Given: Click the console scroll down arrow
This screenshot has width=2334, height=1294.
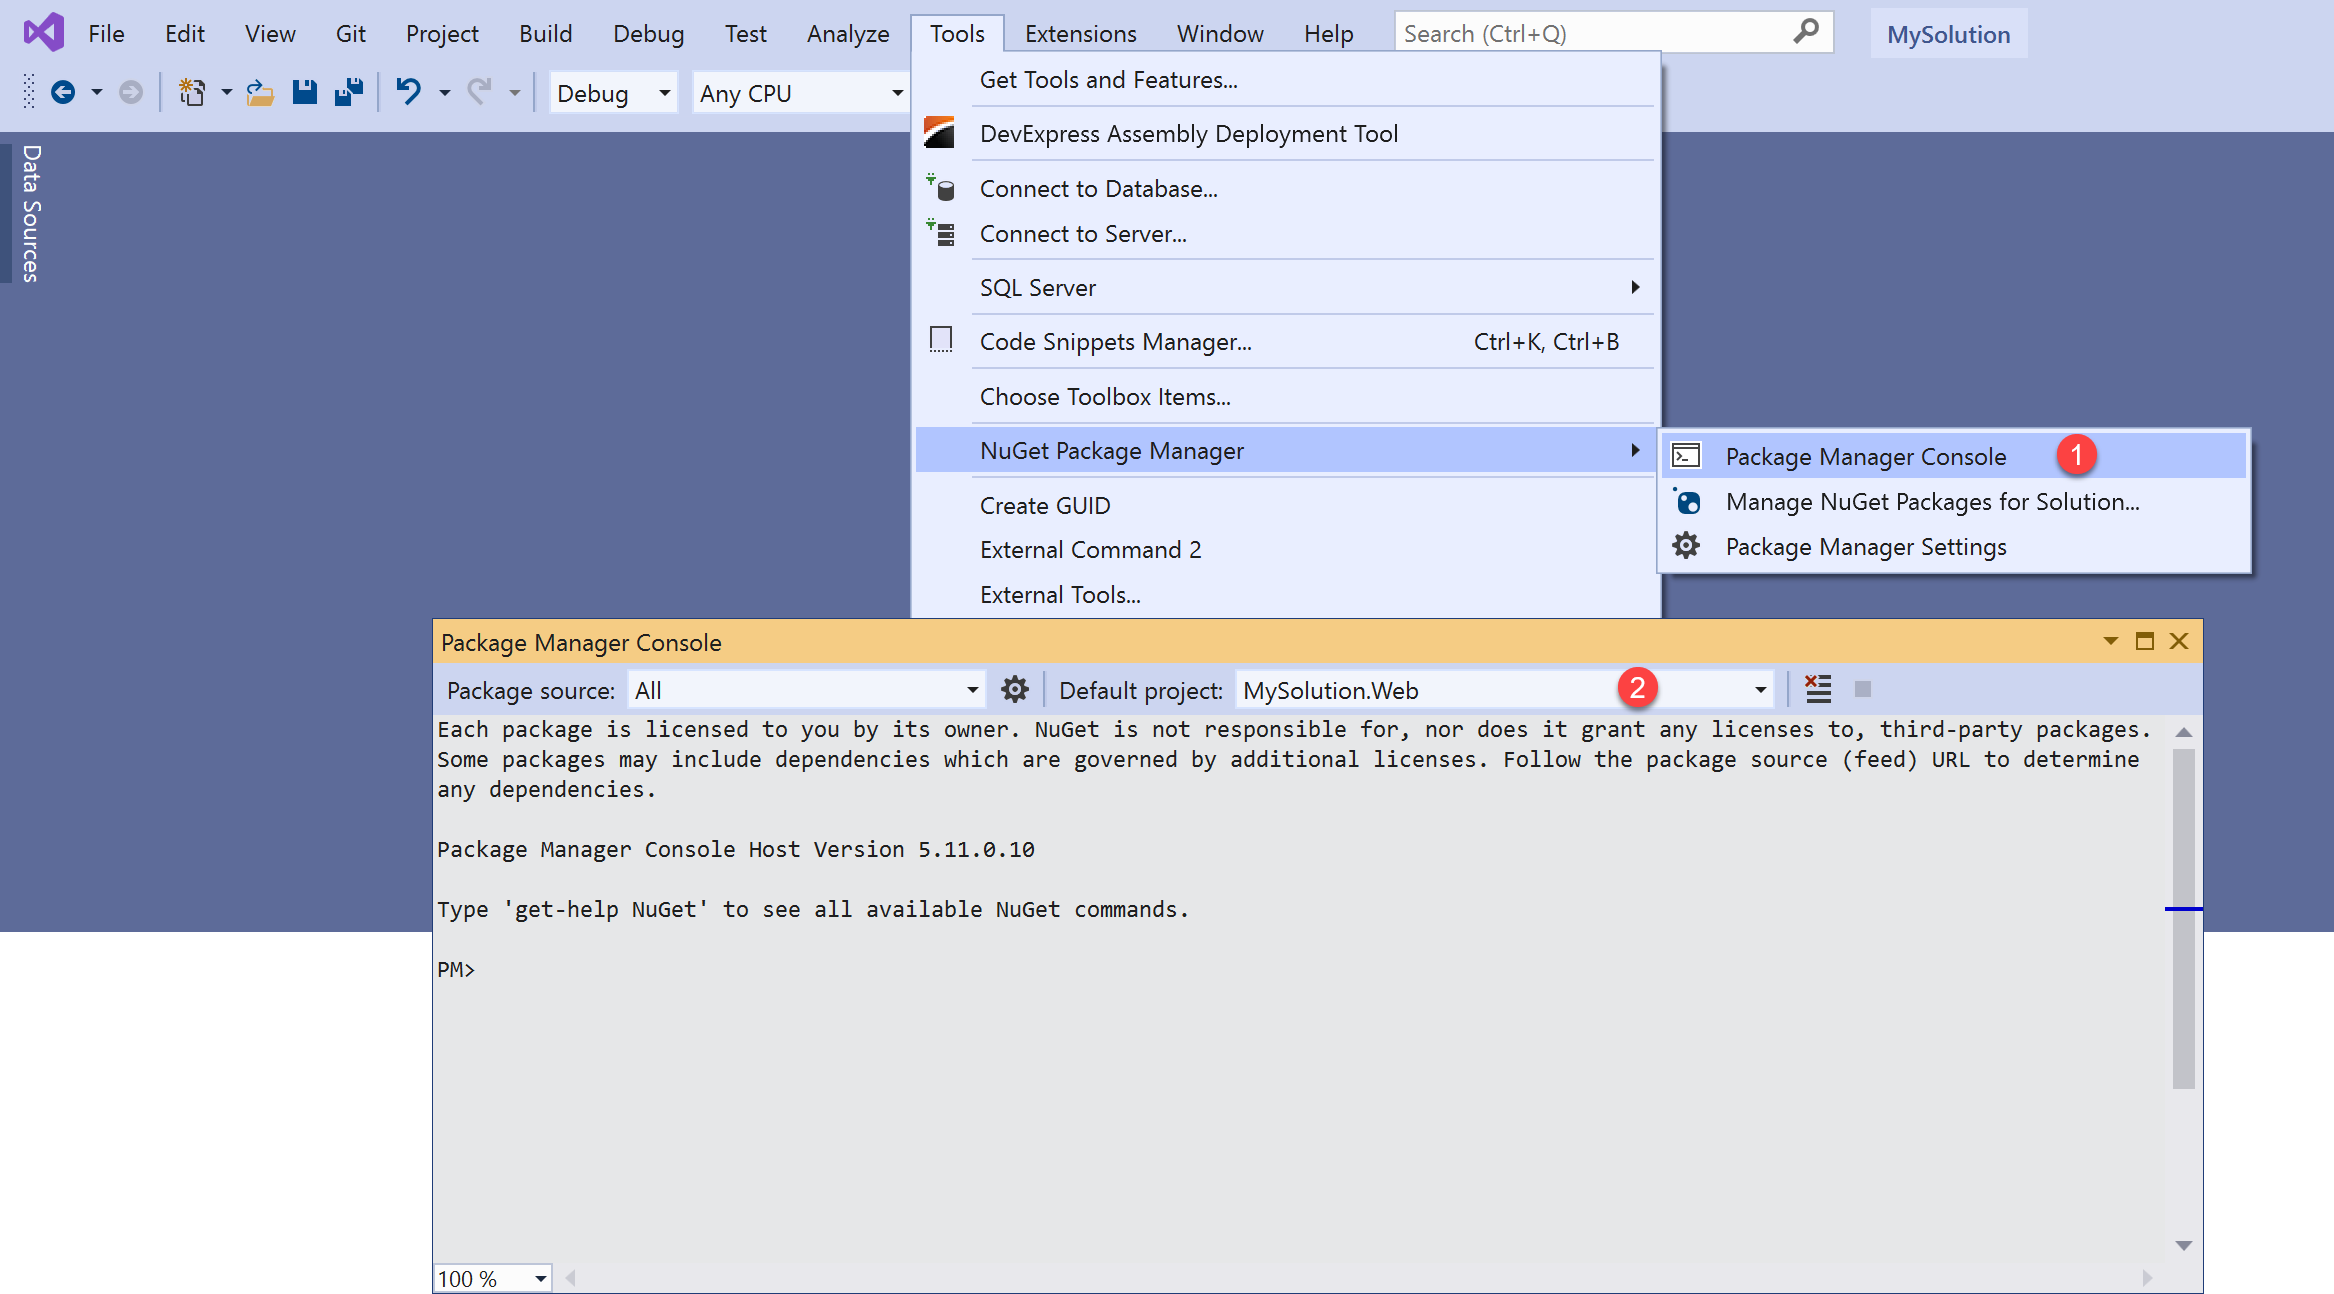Looking at the screenshot, I should (x=2184, y=1245).
